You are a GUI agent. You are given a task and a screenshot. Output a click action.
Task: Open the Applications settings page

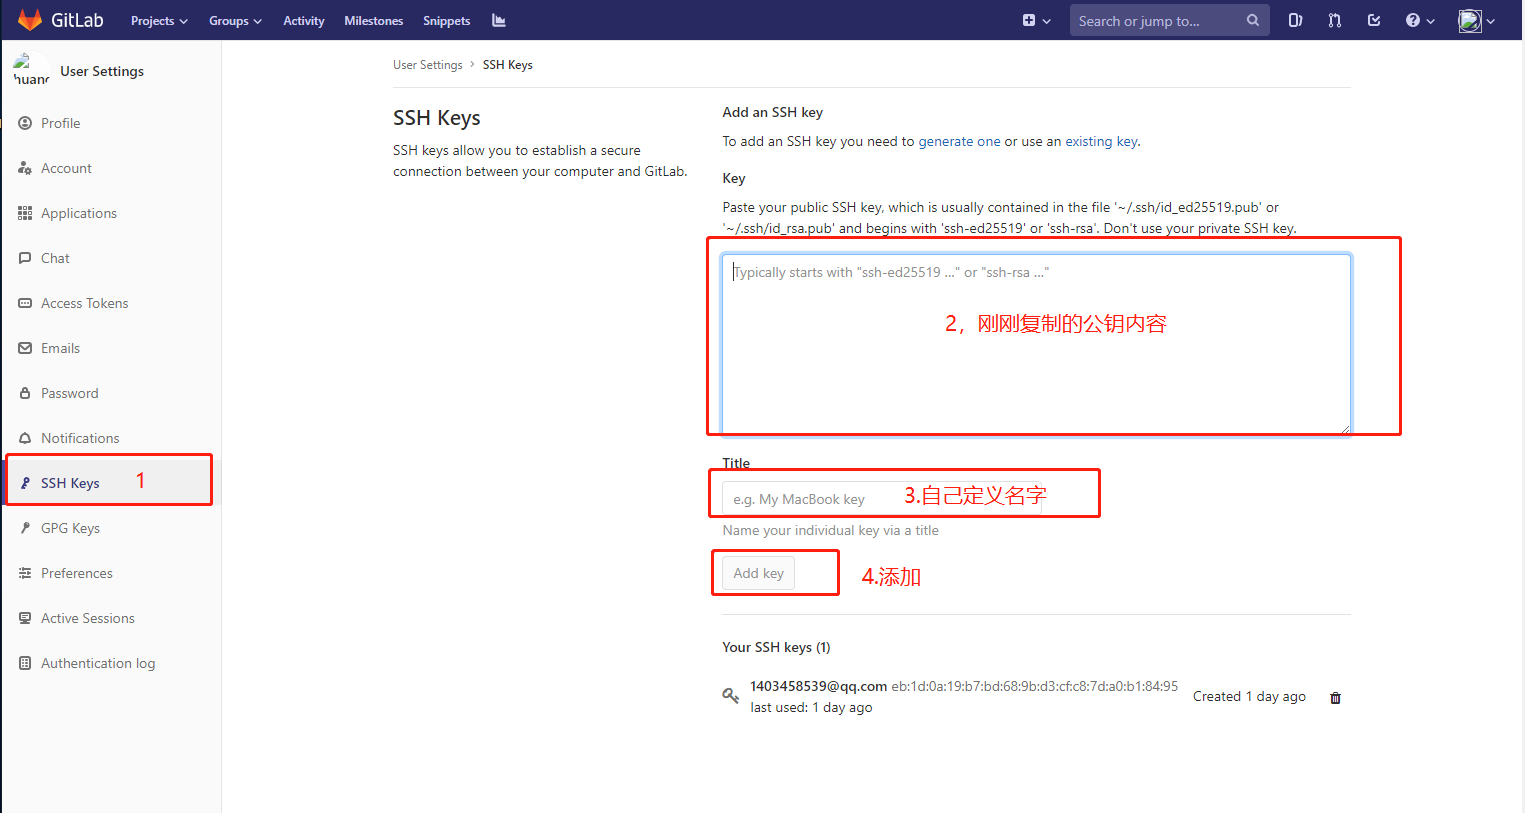point(79,213)
